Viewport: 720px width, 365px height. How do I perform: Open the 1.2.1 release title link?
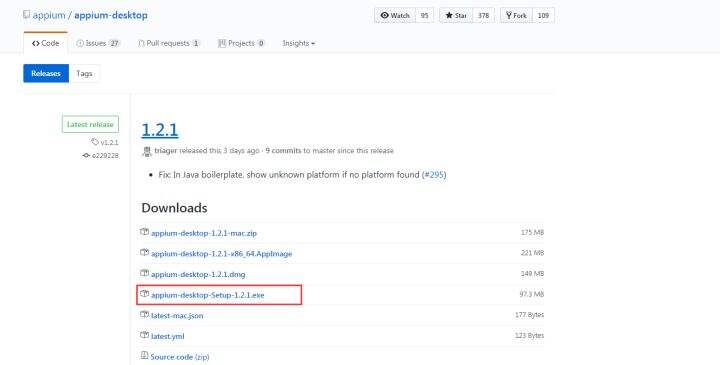point(160,130)
